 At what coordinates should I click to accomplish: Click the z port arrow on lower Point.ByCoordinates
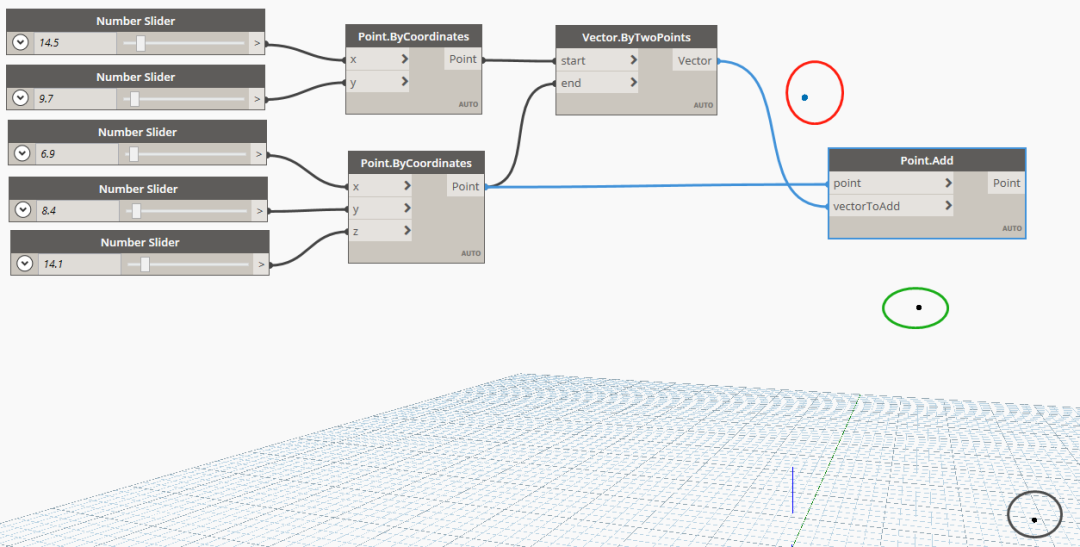pyautogui.click(x=408, y=231)
